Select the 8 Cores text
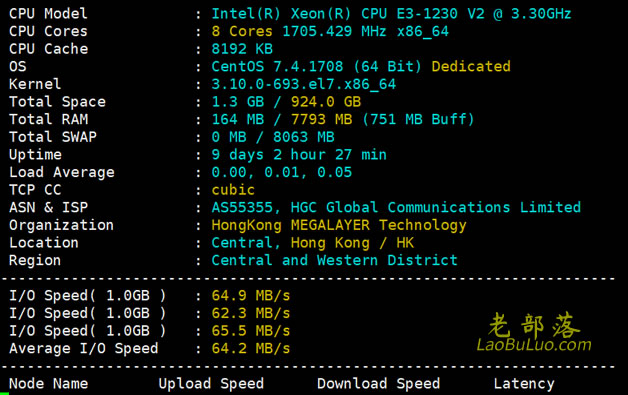Image resolution: width=628 pixels, height=395 pixels. (242, 31)
